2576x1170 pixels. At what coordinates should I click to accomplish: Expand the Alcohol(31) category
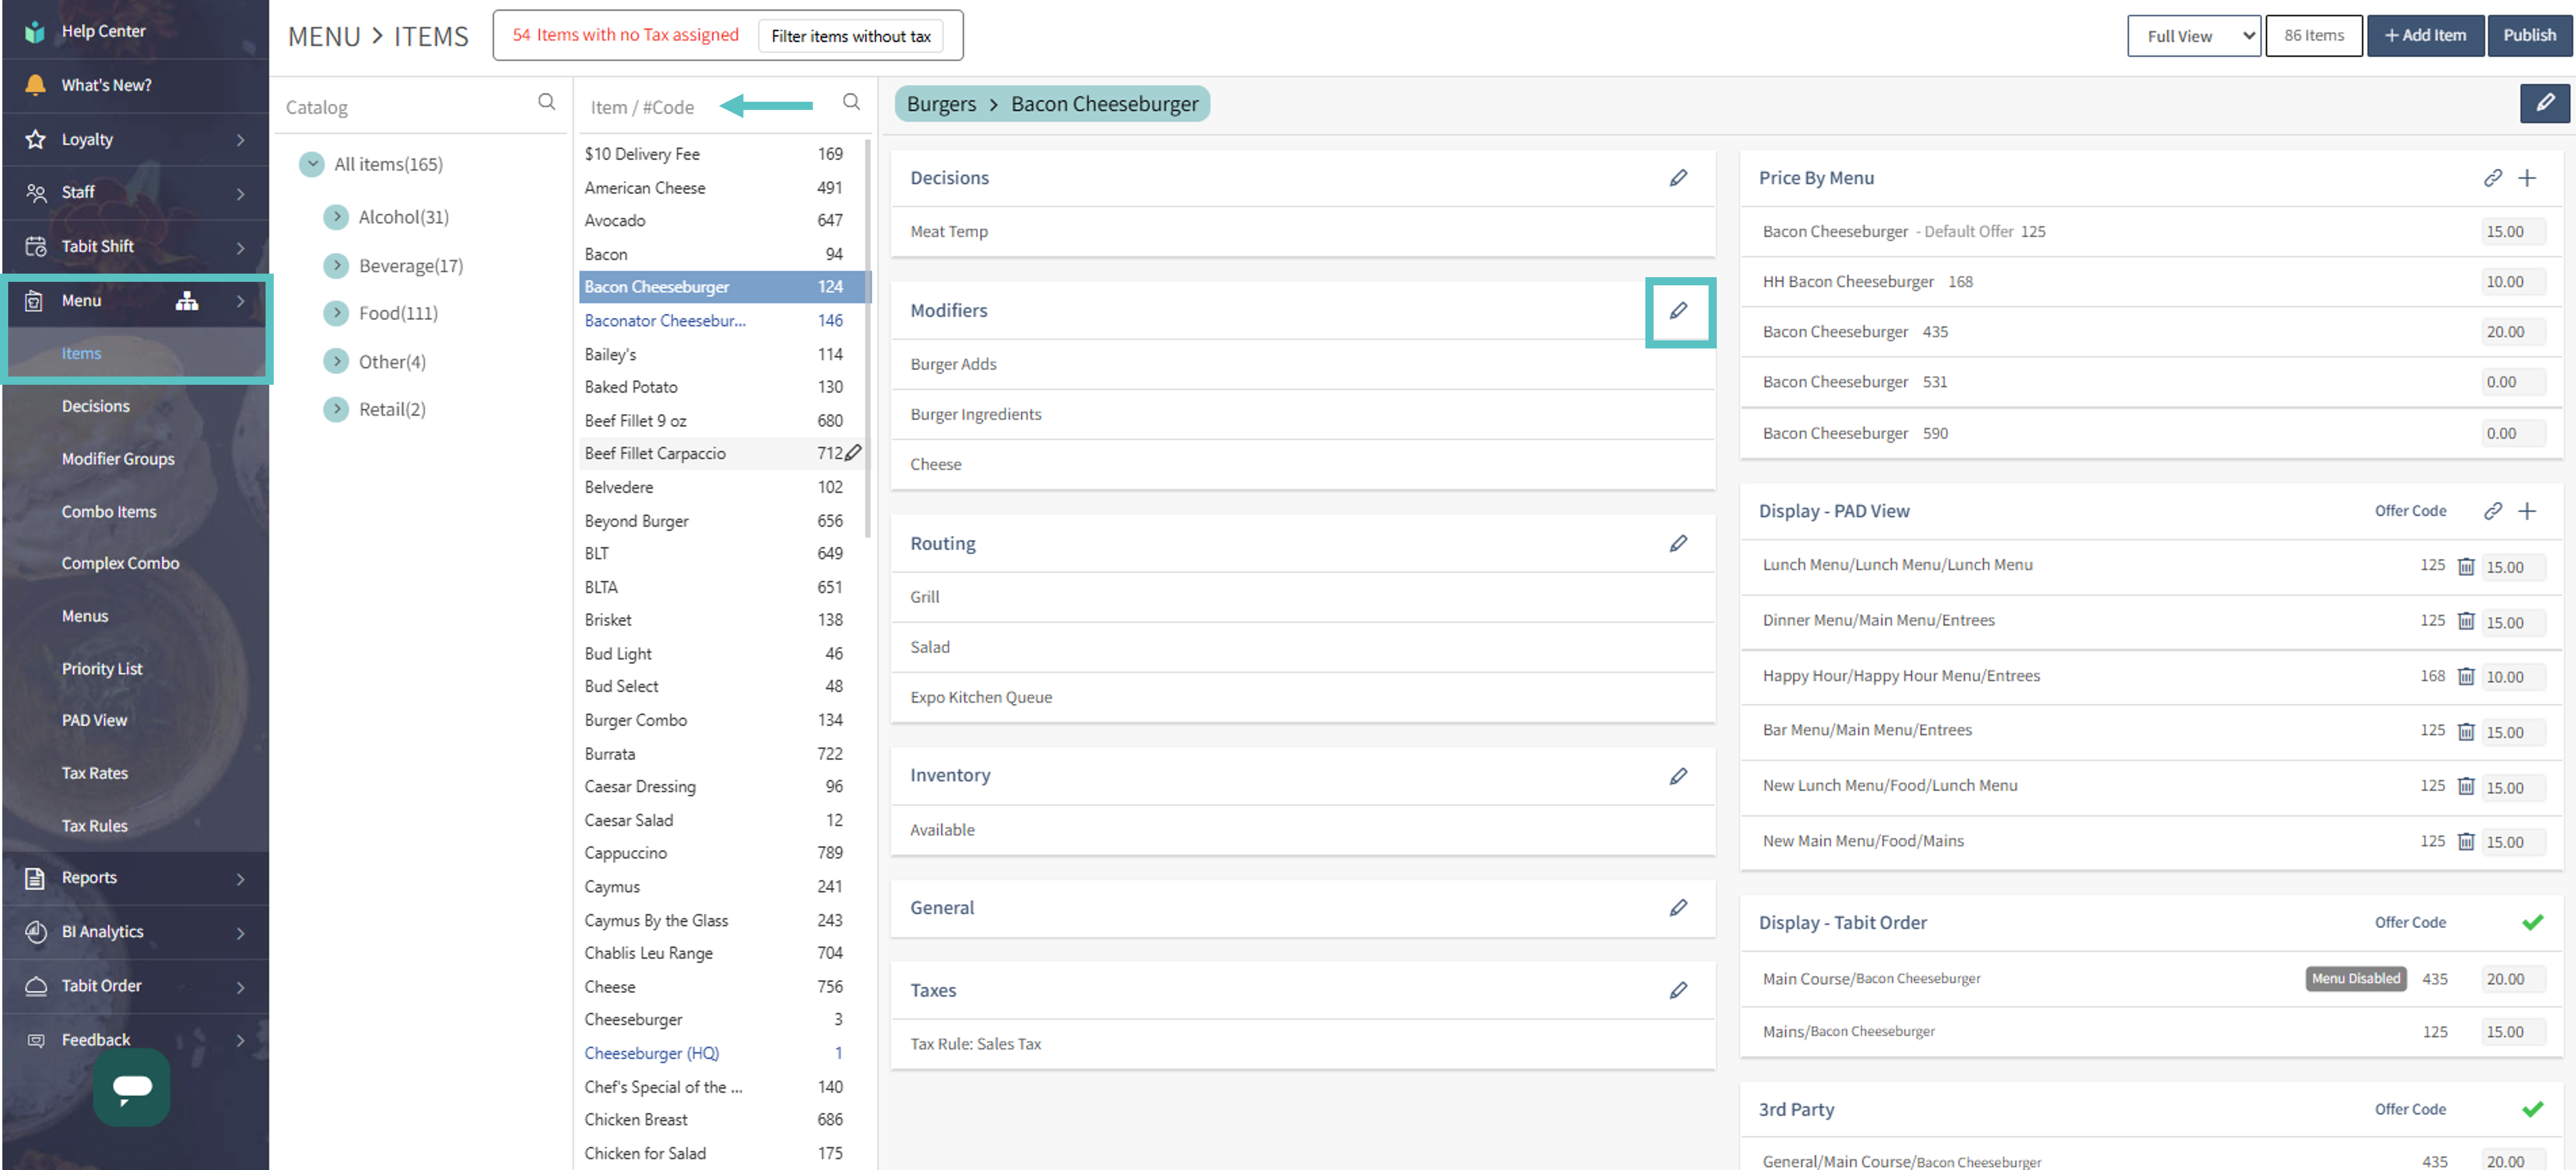click(x=337, y=217)
